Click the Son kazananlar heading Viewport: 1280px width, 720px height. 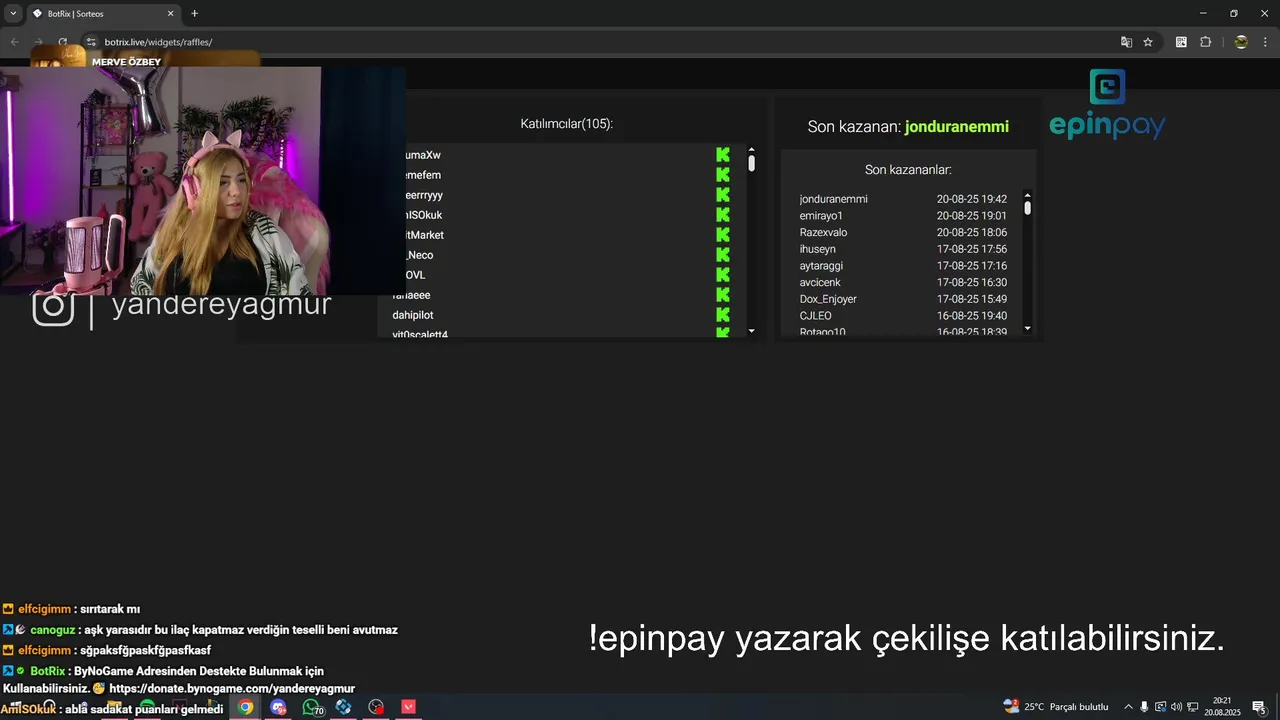908,170
